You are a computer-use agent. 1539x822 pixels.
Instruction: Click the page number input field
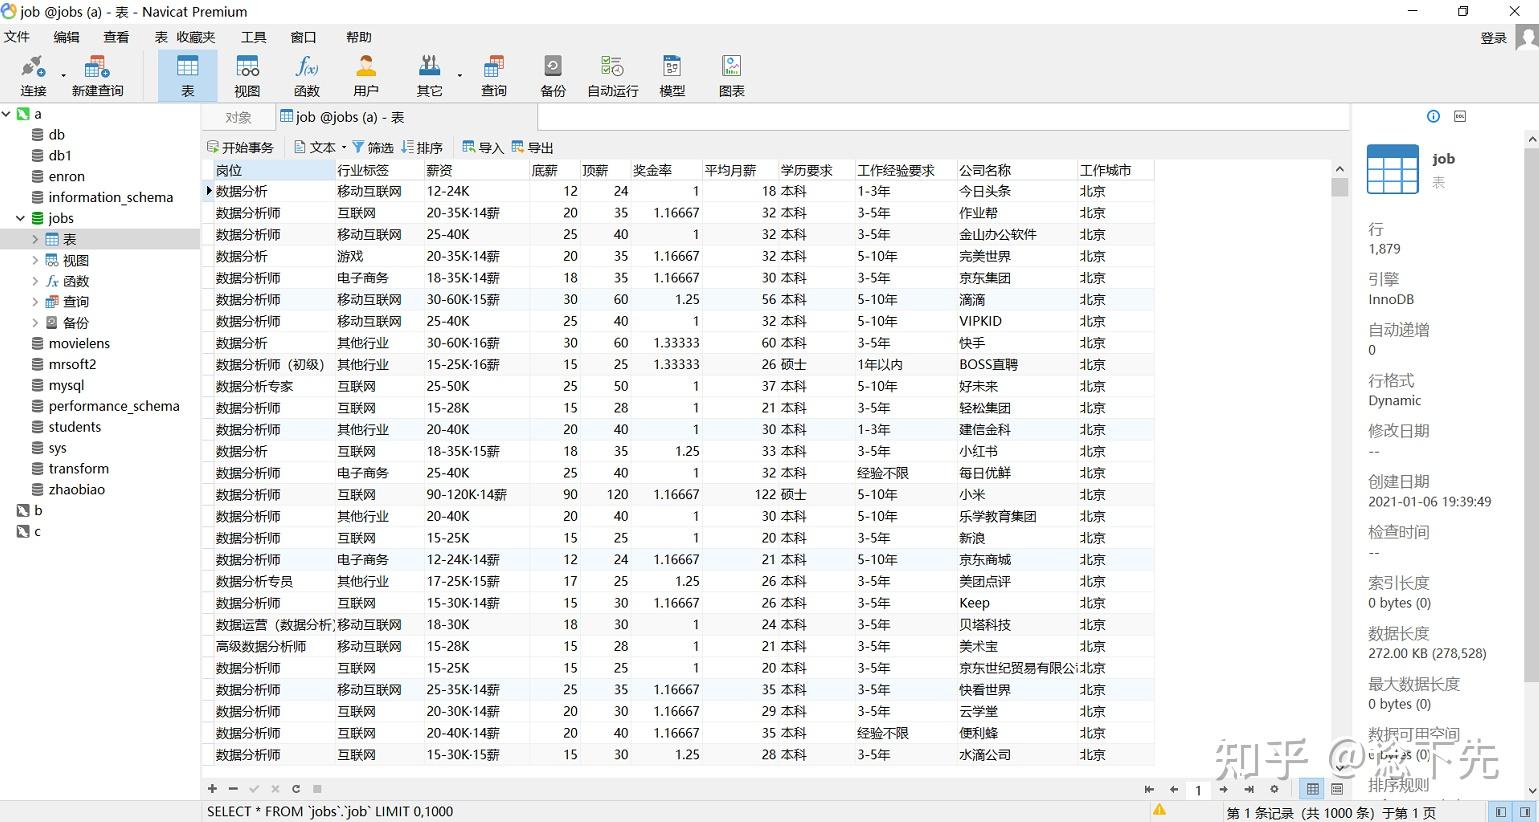pyautogui.click(x=1199, y=790)
